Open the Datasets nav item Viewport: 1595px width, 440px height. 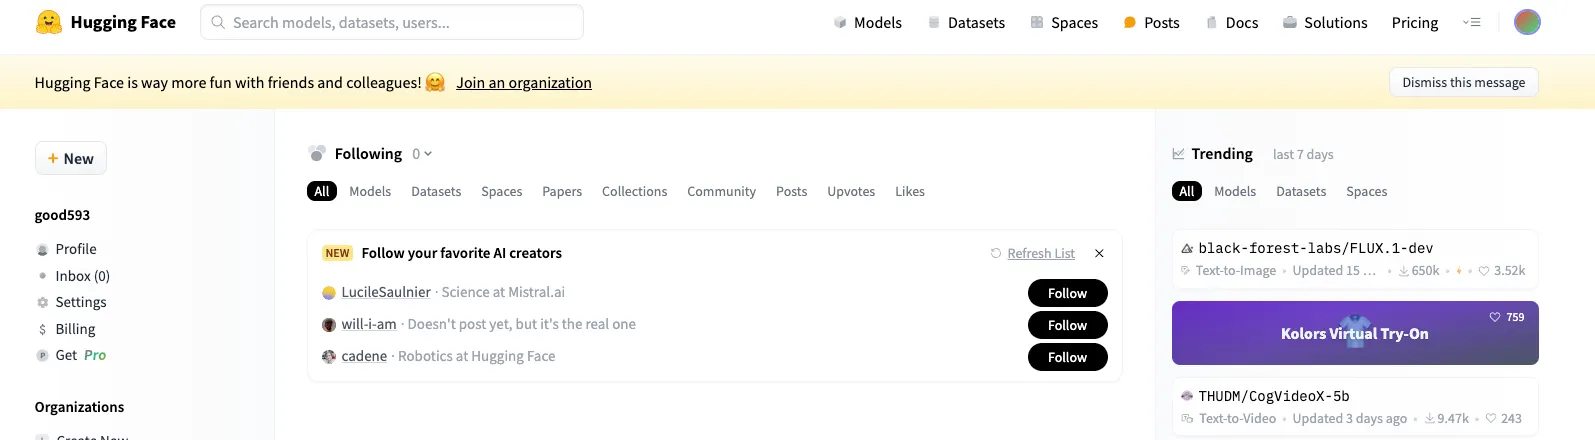point(966,22)
